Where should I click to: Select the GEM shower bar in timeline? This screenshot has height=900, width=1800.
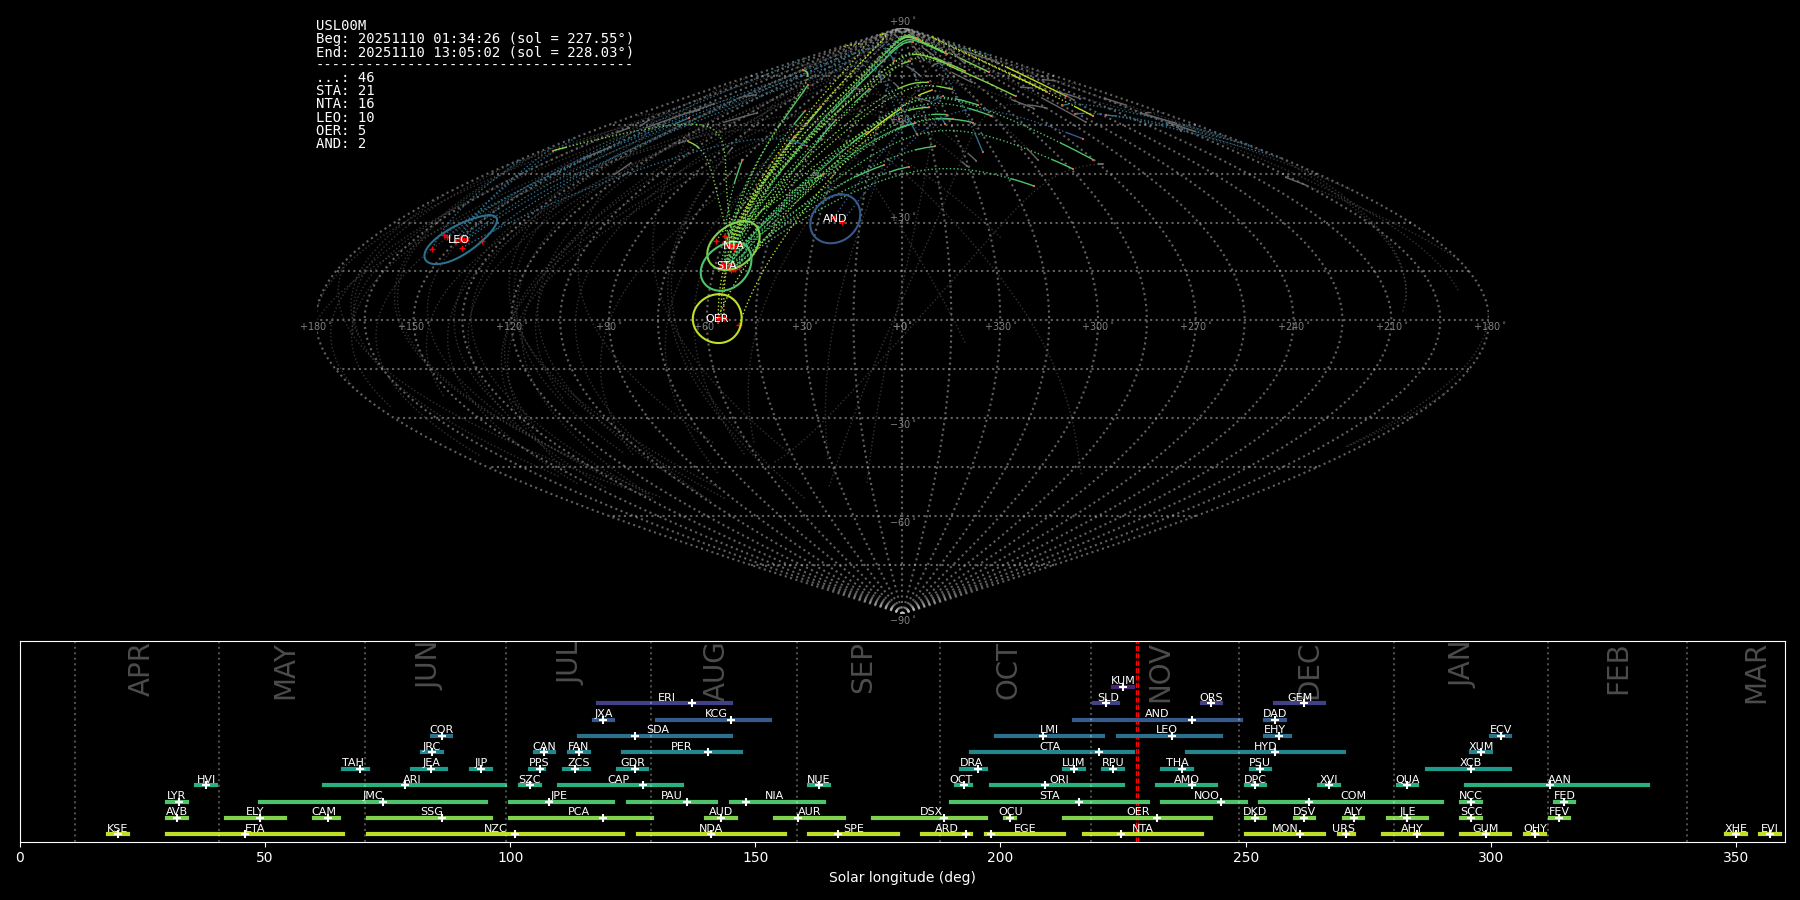pos(1299,703)
